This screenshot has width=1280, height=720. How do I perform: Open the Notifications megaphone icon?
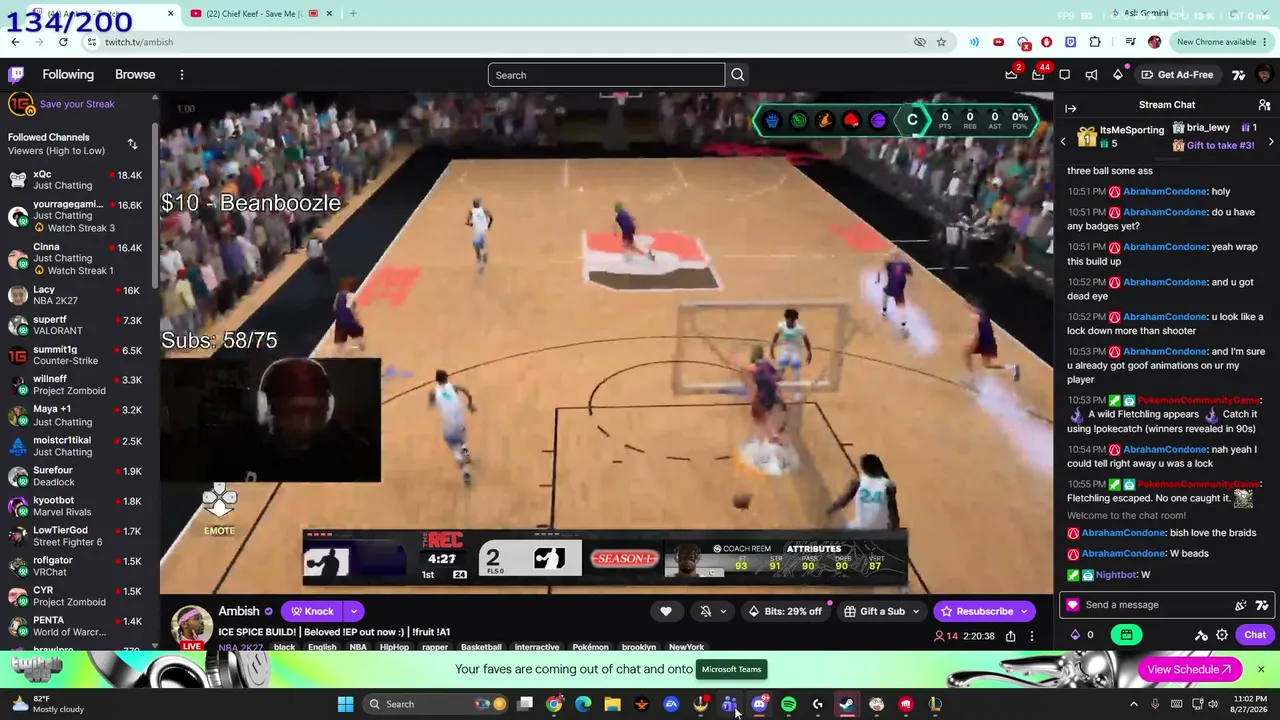(x=1091, y=74)
